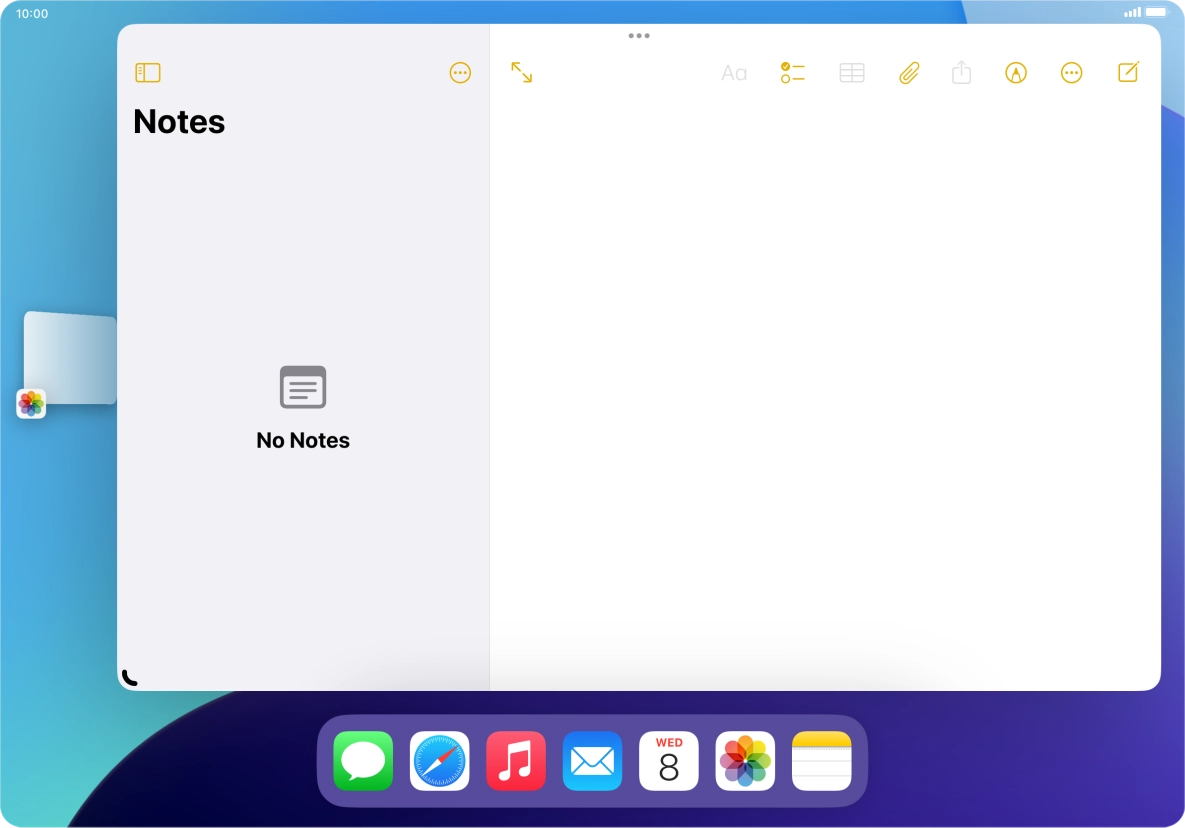Tap the phone icon in the sidebar corner
Viewport: 1185px width, 828px height.
pos(129,677)
